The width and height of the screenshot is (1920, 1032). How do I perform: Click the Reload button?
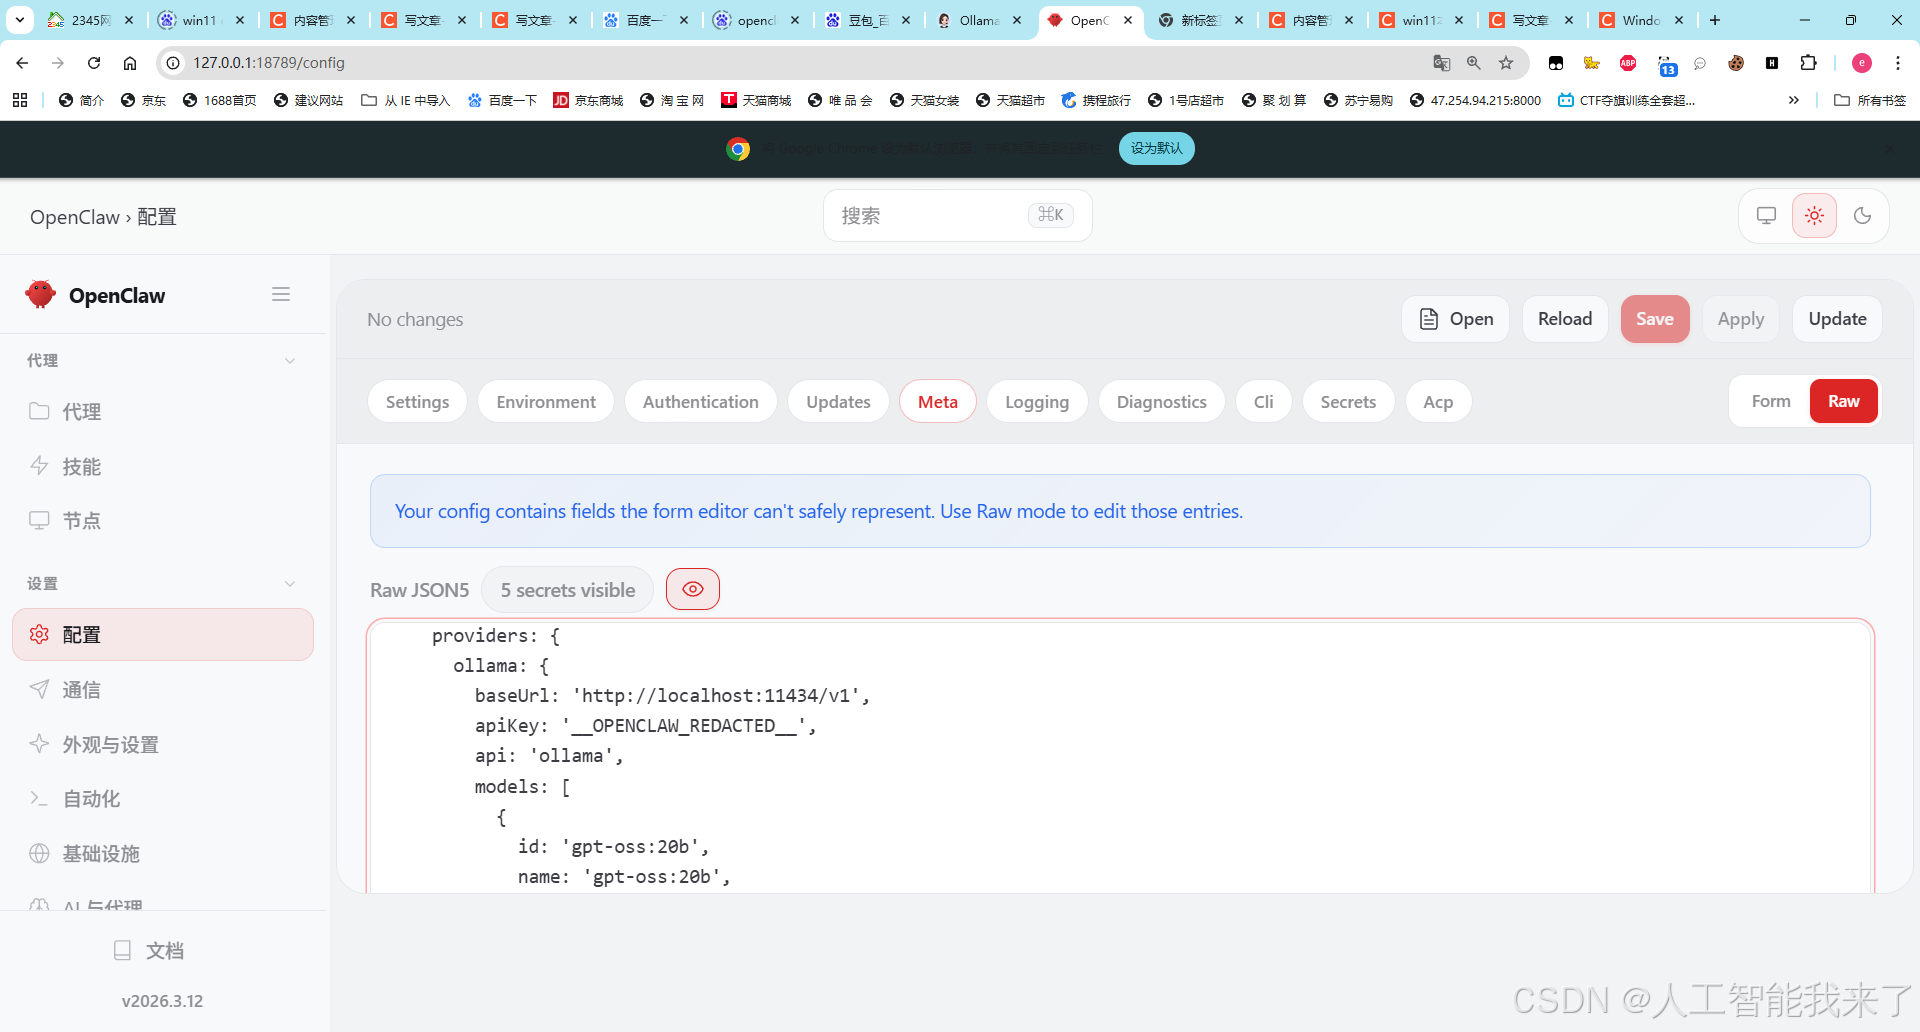tap(1565, 319)
